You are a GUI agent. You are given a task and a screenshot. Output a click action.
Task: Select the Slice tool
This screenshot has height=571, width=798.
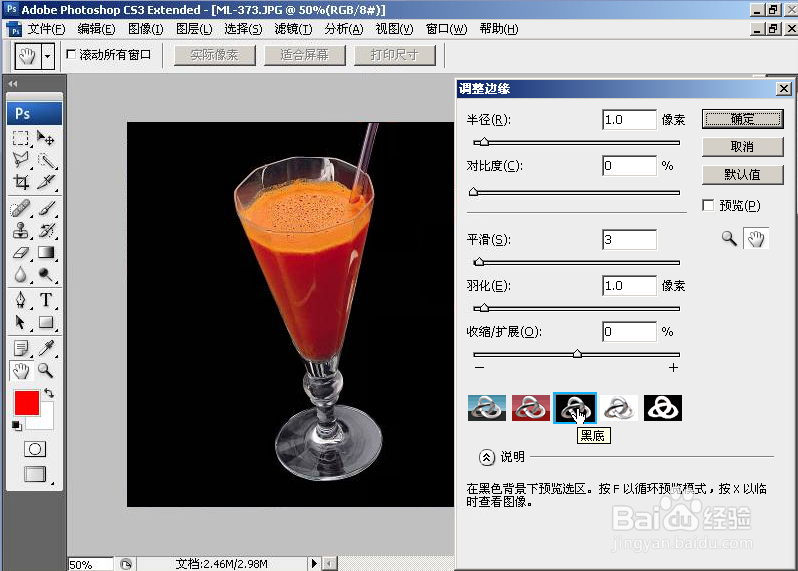(x=46, y=182)
